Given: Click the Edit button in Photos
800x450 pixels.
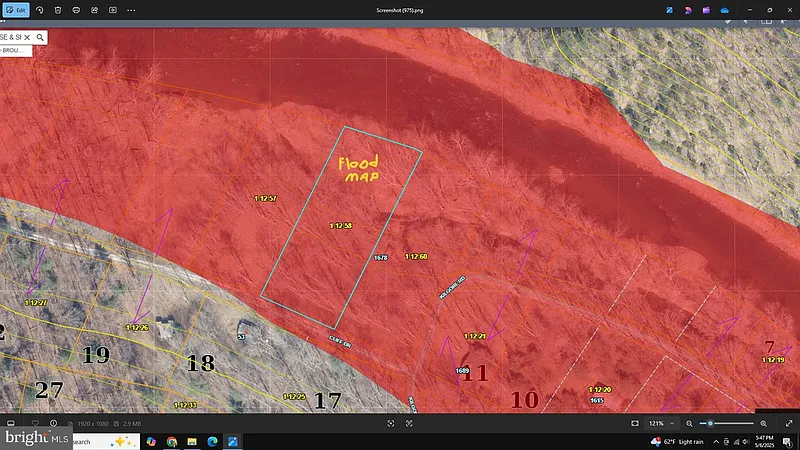Looking at the screenshot, I should click(15, 9).
